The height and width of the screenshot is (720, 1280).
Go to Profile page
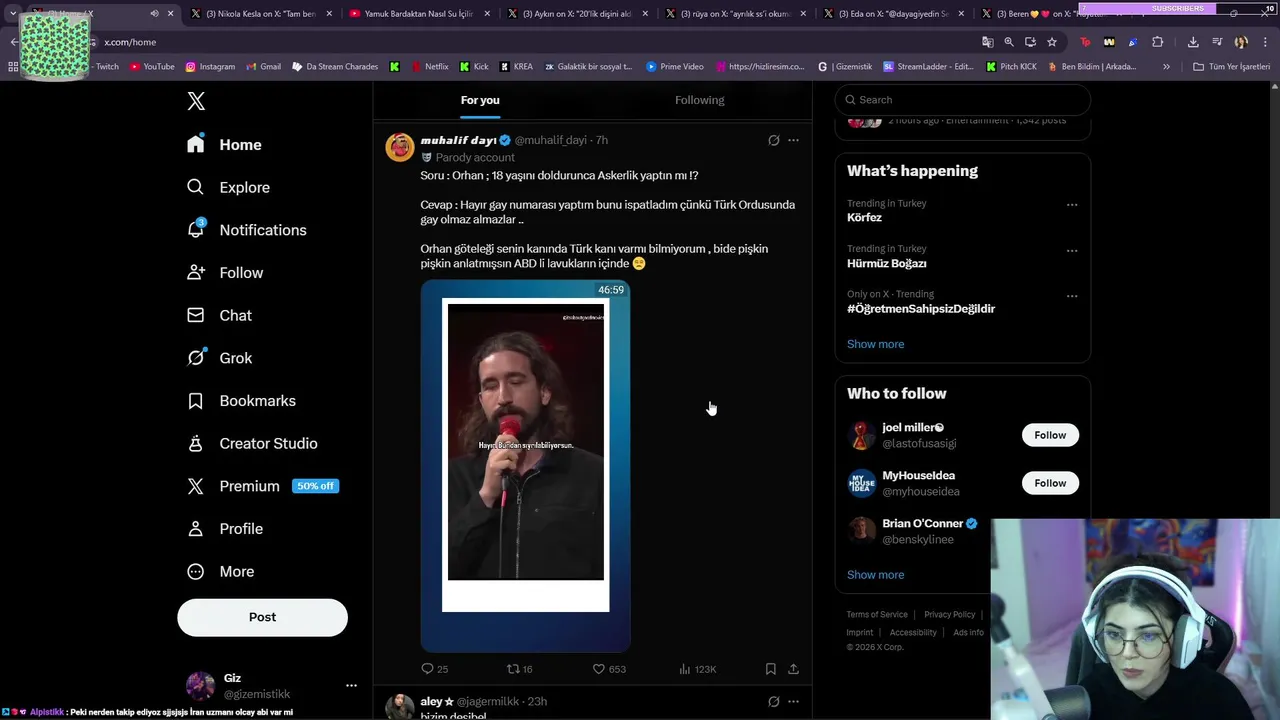225,529
